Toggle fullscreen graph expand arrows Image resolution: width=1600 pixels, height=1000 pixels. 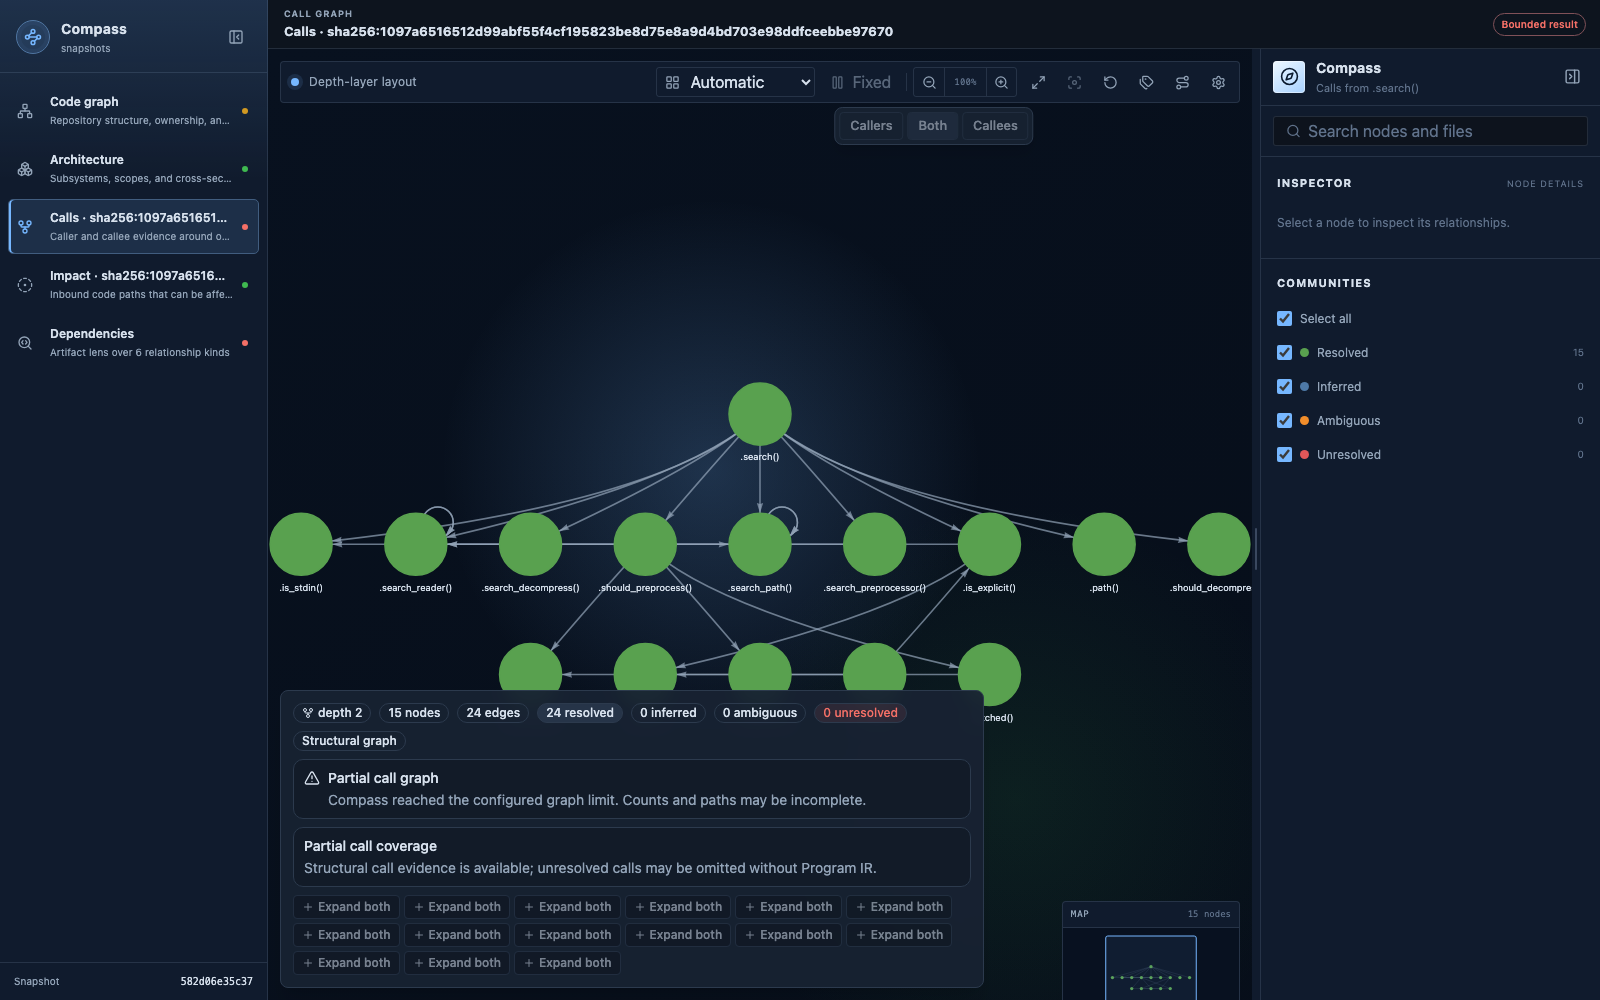point(1038,82)
